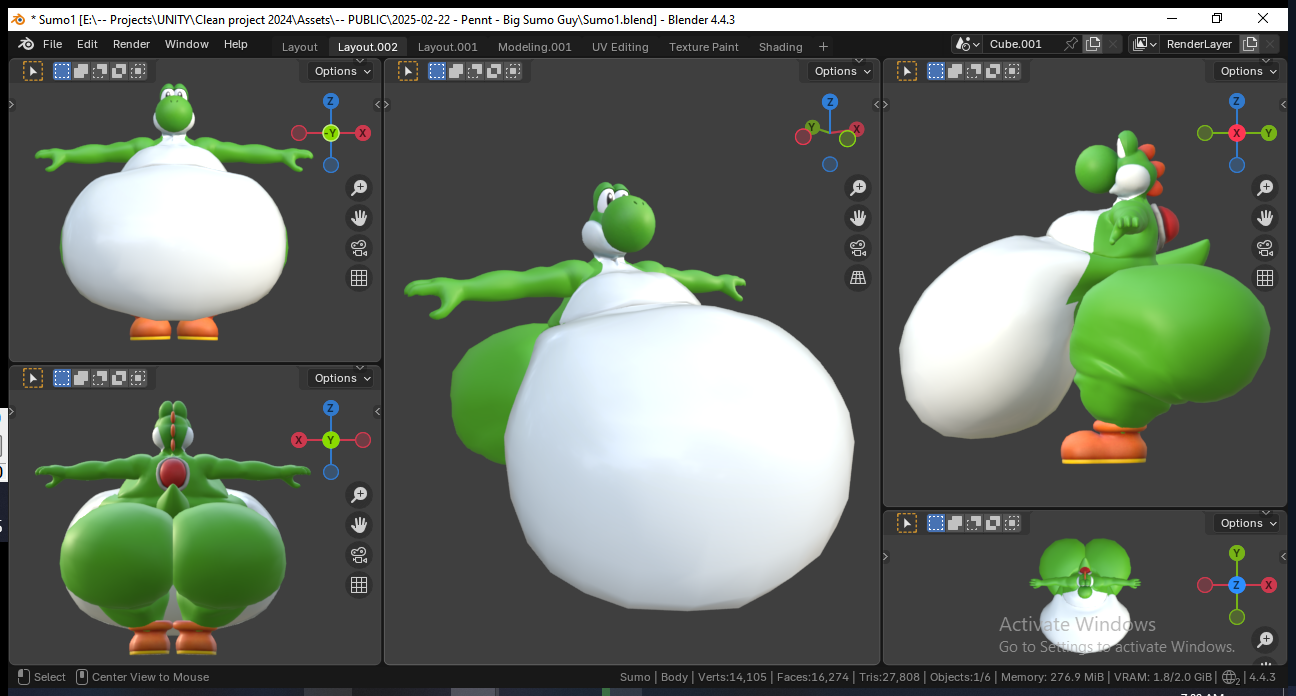This screenshot has width=1296, height=696.
Task: Click the RenderLayer view layer name field
Action: (x=1199, y=44)
